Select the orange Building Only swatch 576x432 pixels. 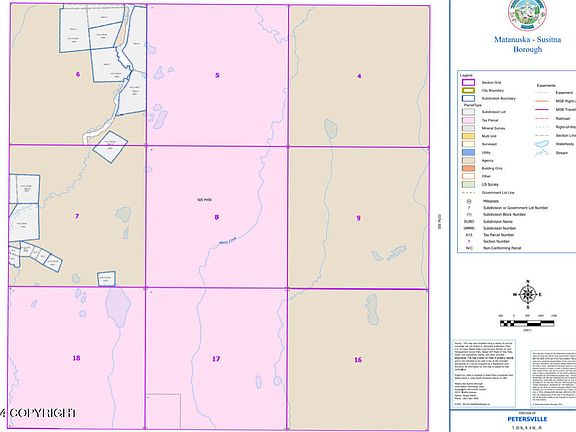pyautogui.click(x=468, y=168)
